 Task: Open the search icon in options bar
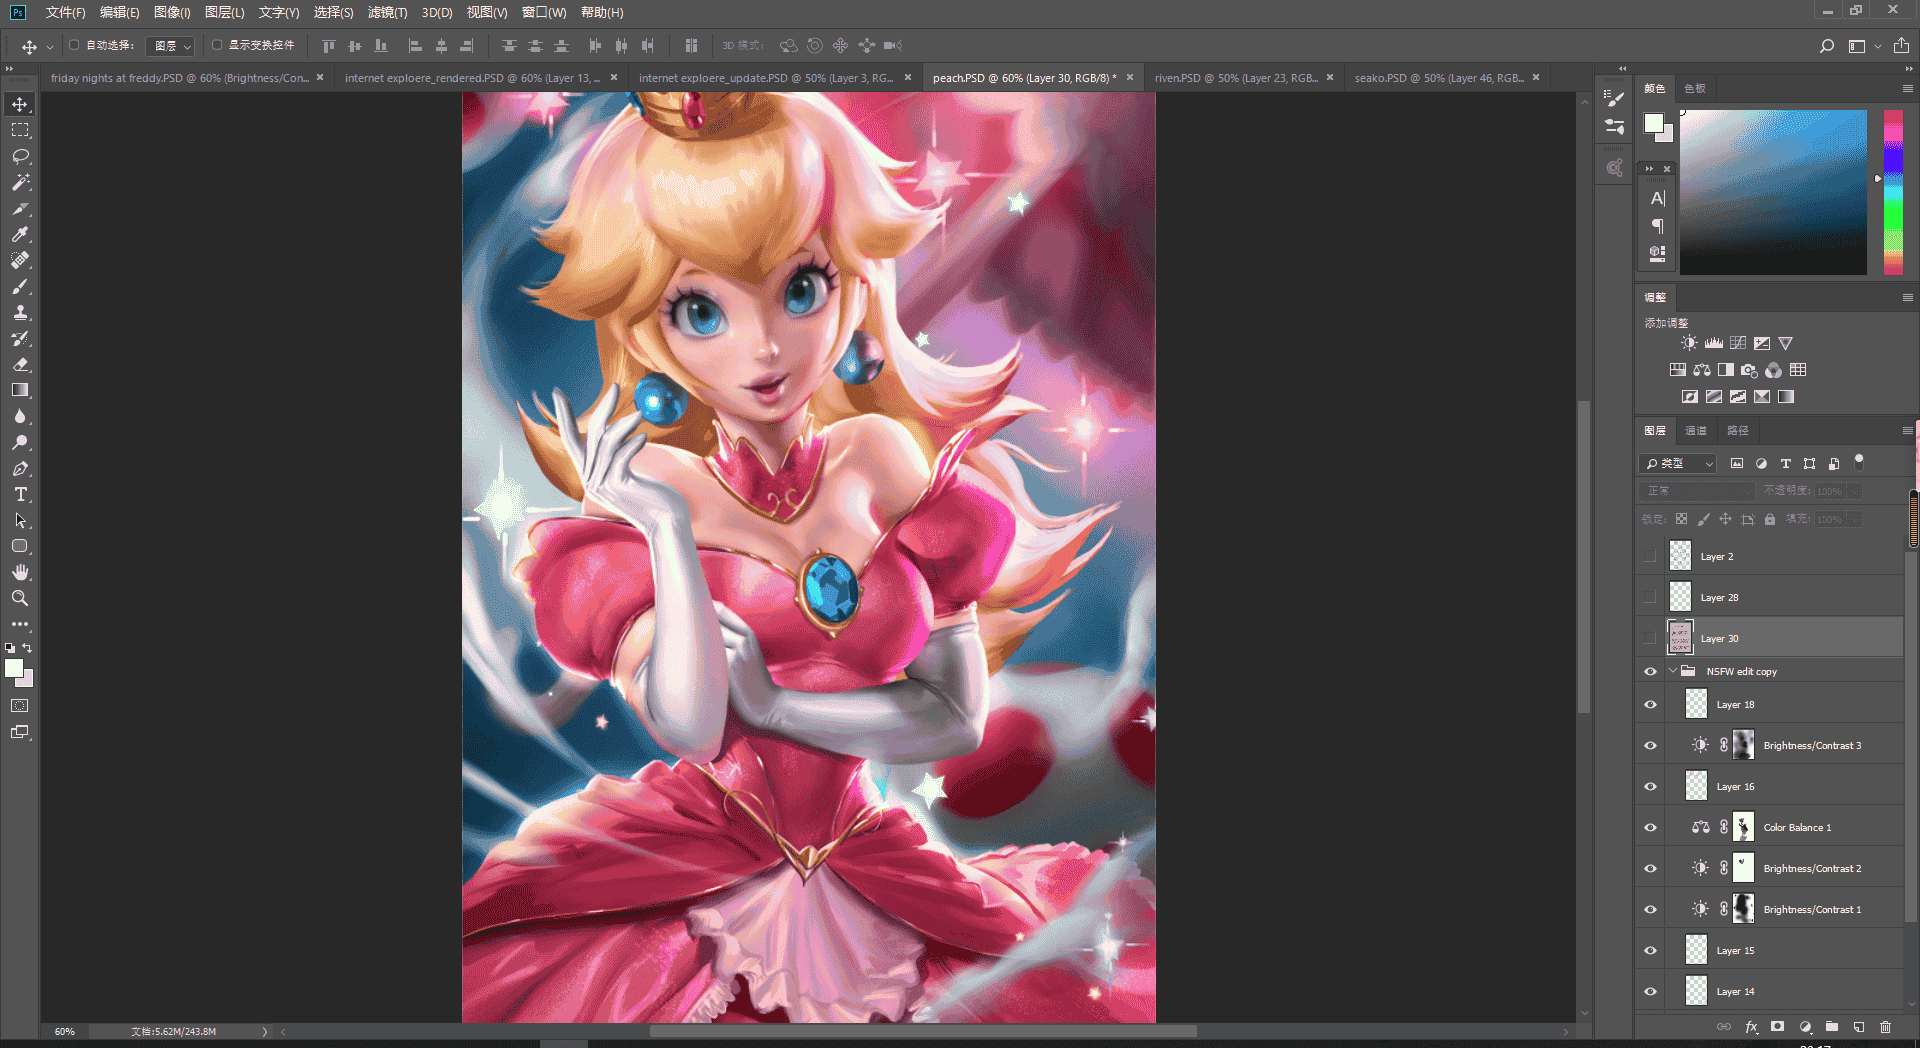(1827, 46)
